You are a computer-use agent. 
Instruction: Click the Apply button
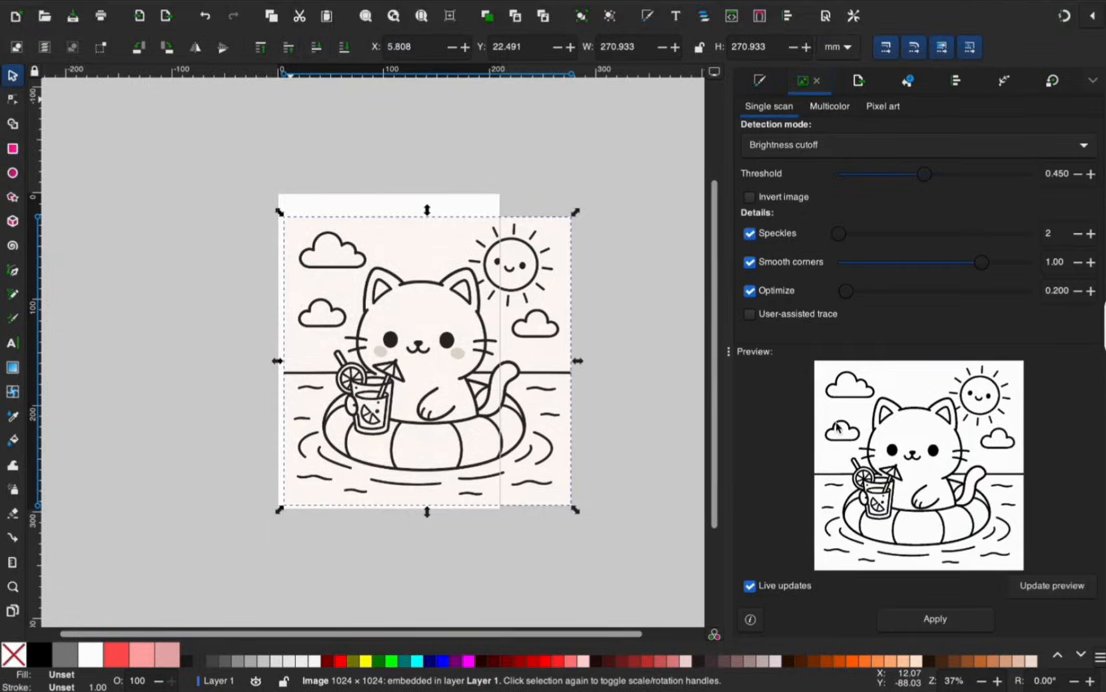tap(935, 619)
